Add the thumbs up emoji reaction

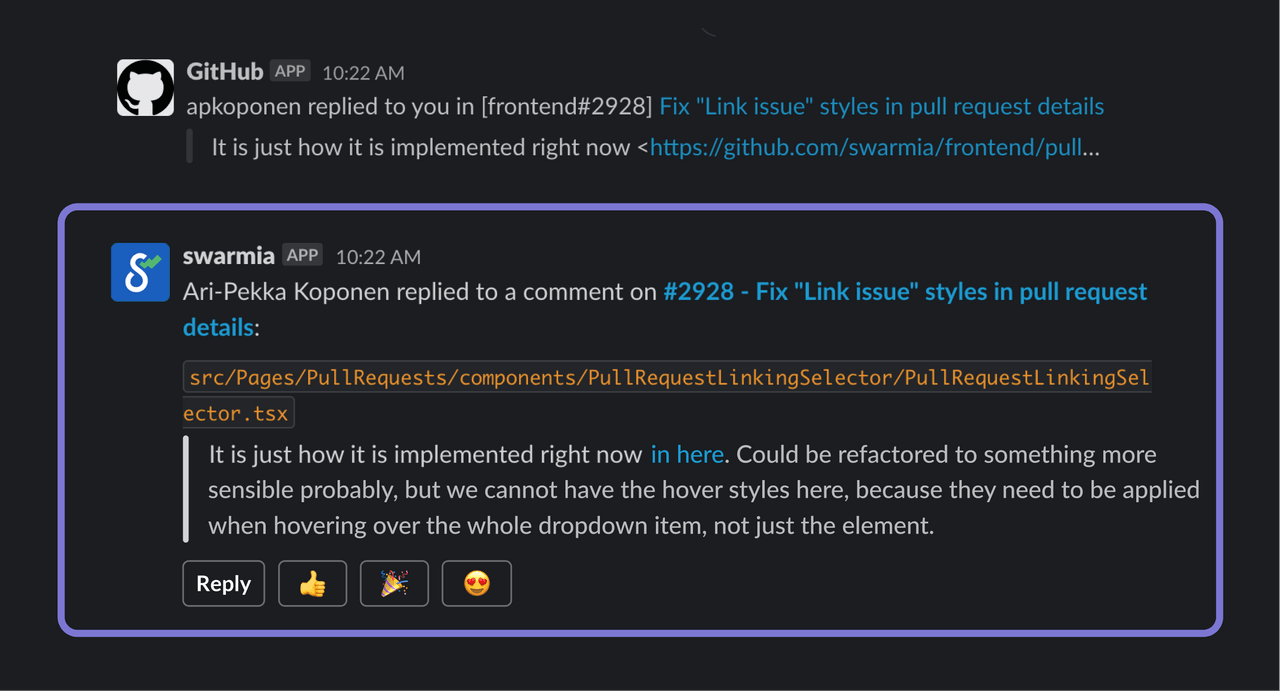[x=312, y=583]
